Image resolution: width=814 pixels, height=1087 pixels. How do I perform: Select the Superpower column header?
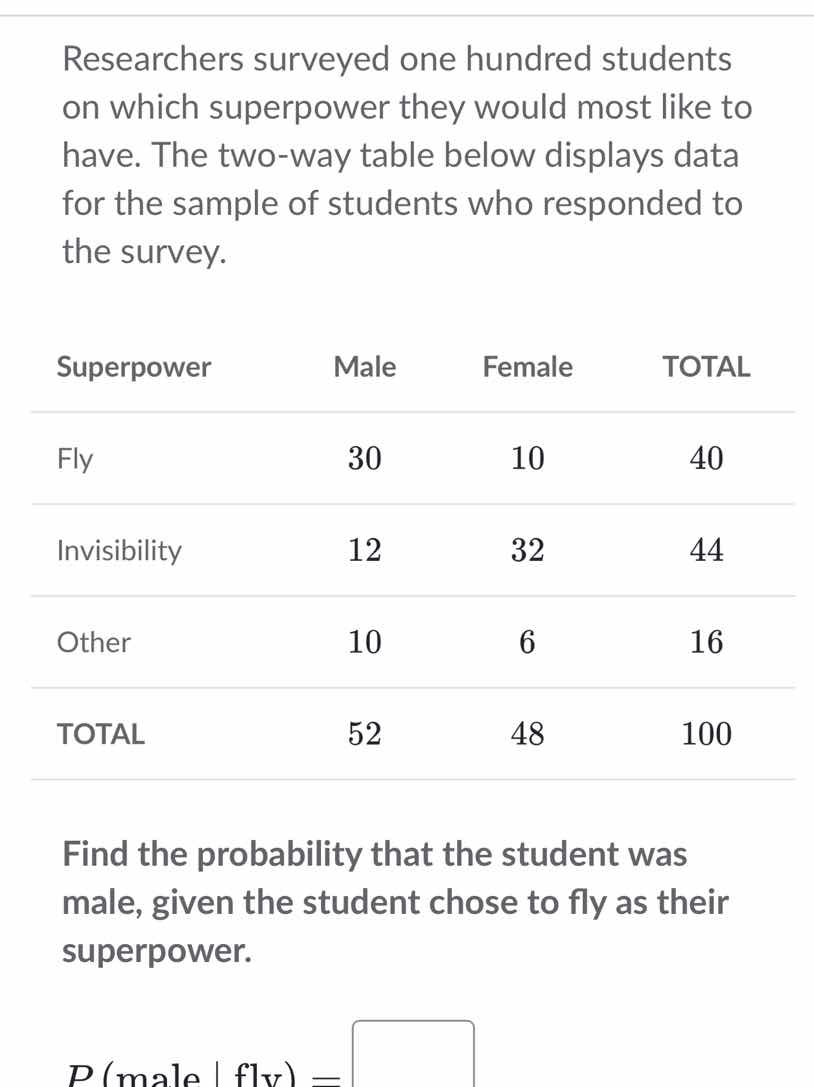click(x=133, y=367)
